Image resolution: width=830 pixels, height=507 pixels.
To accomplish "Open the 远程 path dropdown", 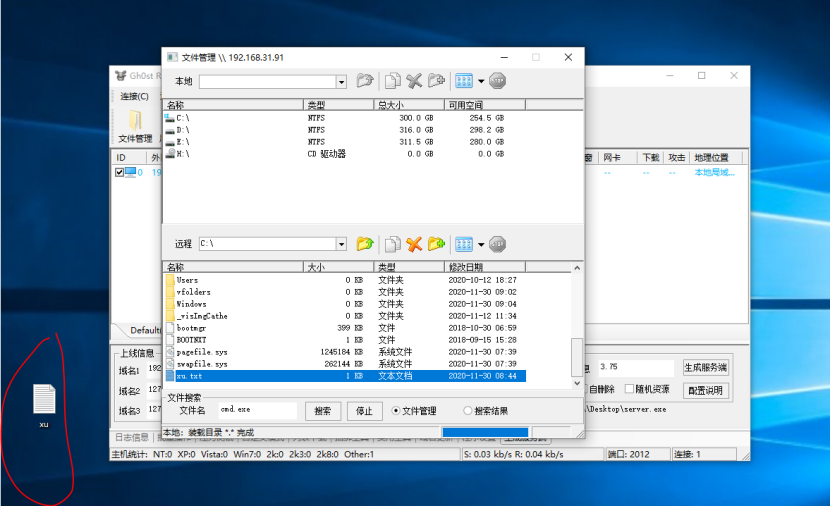I will pyautogui.click(x=341, y=244).
